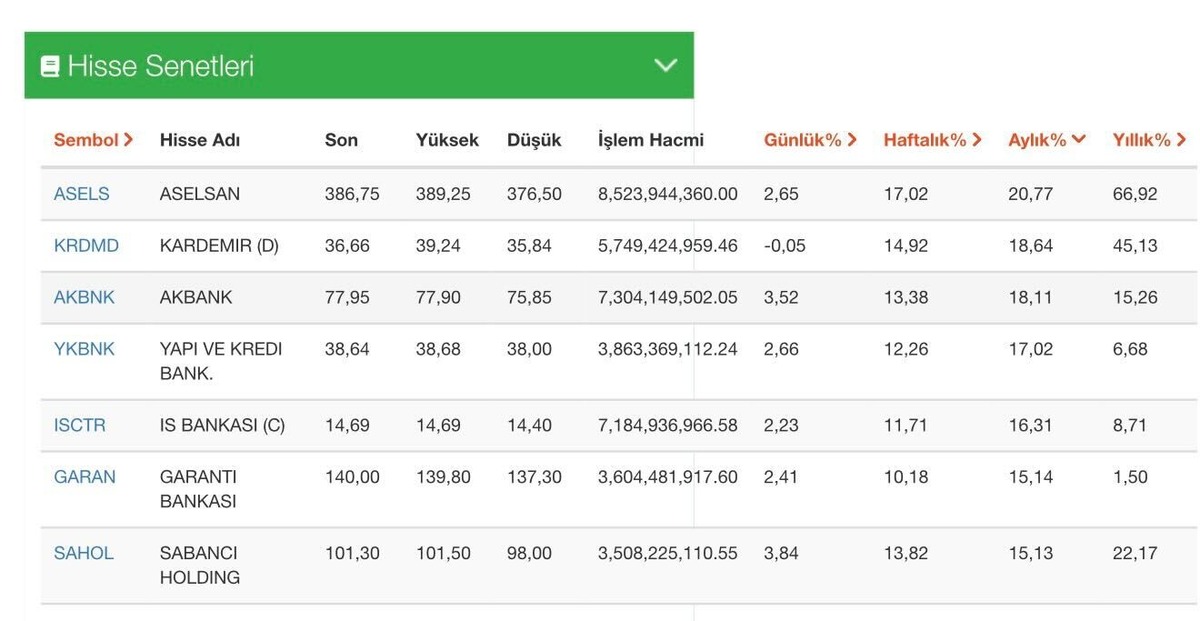Open the AKBNK stock link
Screen dimensions: 1200x621
tap(84, 298)
